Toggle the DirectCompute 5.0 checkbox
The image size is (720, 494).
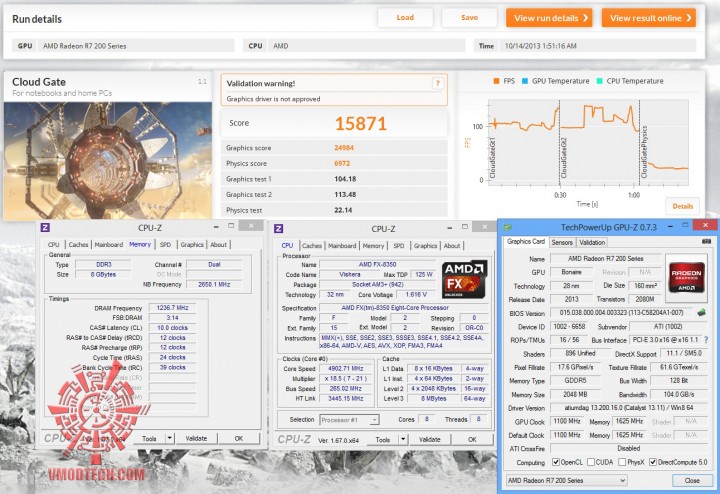pyautogui.click(x=652, y=462)
